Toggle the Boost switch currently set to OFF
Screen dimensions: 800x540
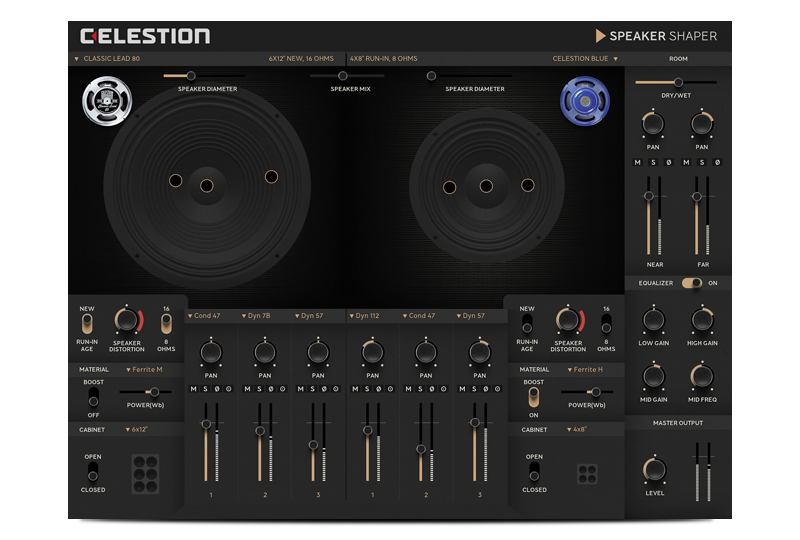(93, 397)
